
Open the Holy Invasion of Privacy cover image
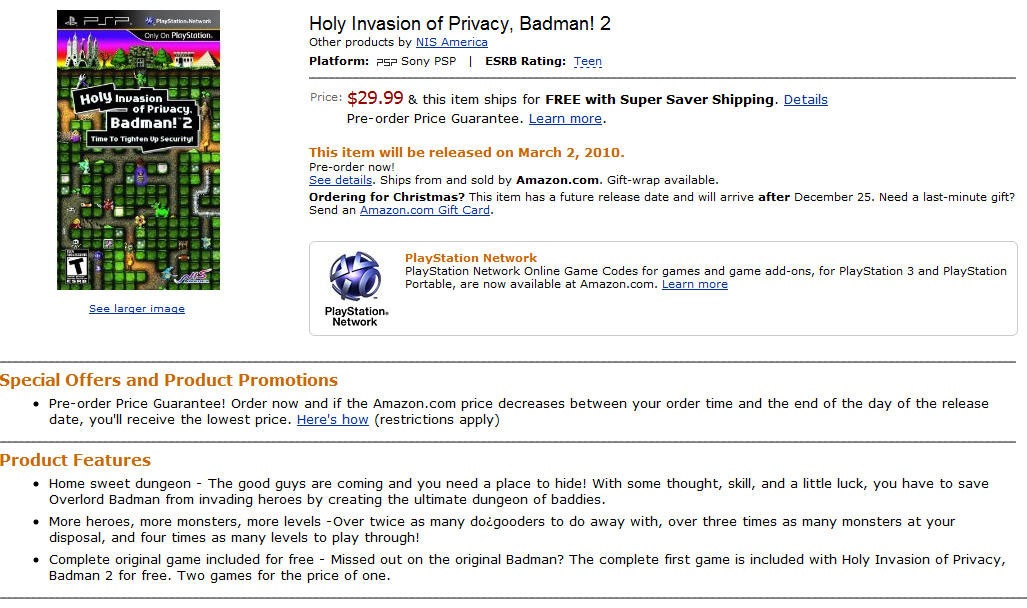coord(138,150)
